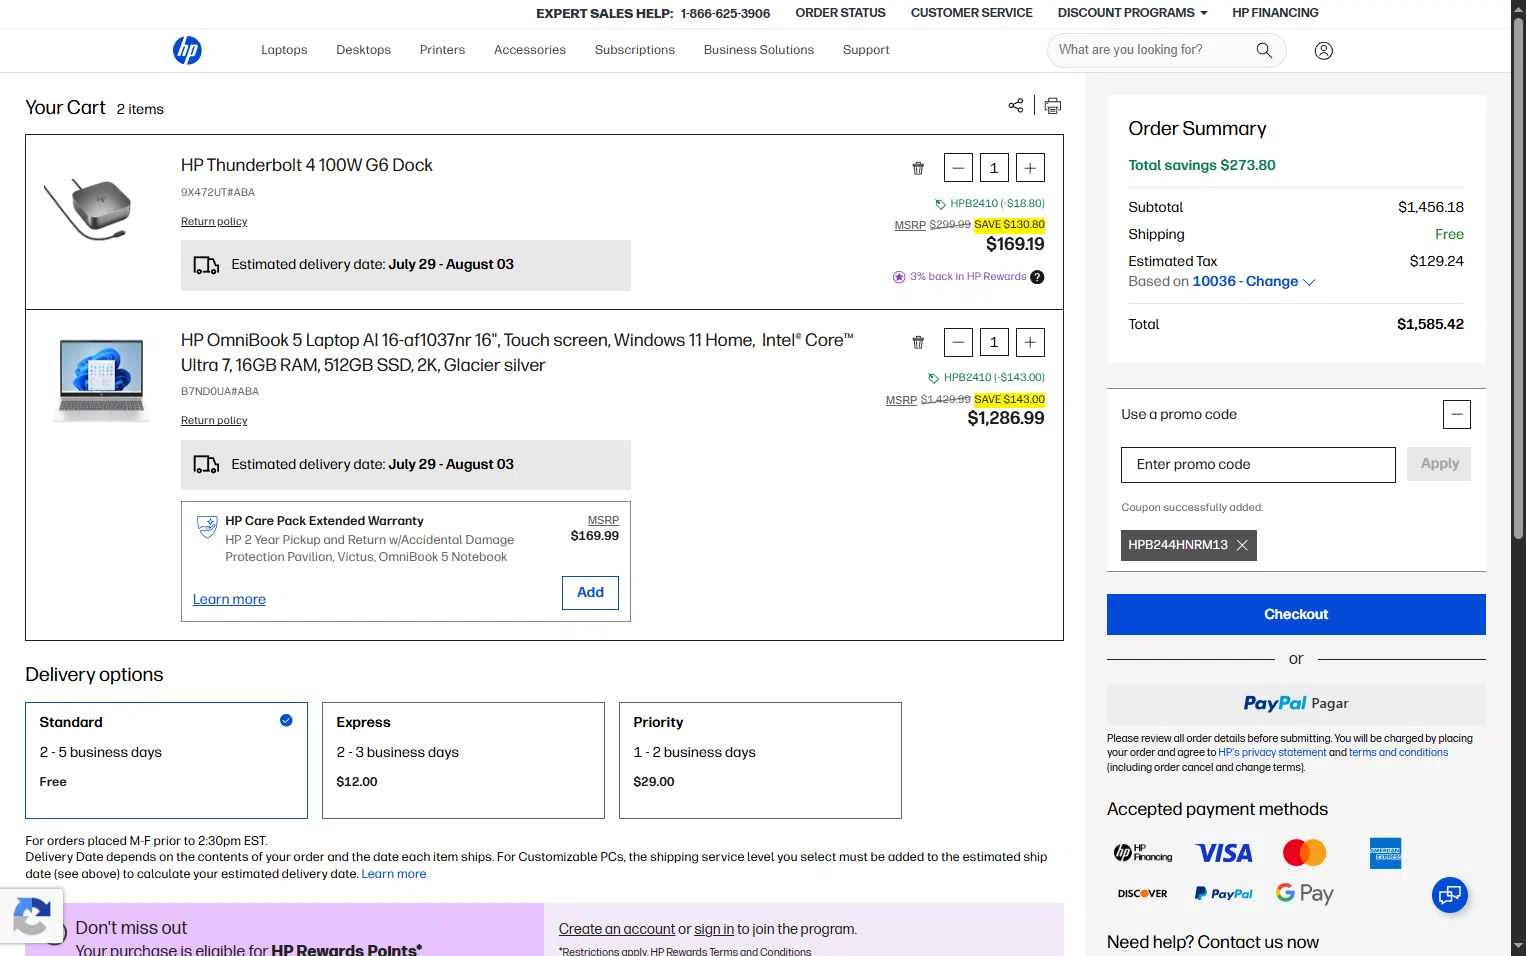Click the sign in link
This screenshot has width=1526, height=956.
pos(714,930)
